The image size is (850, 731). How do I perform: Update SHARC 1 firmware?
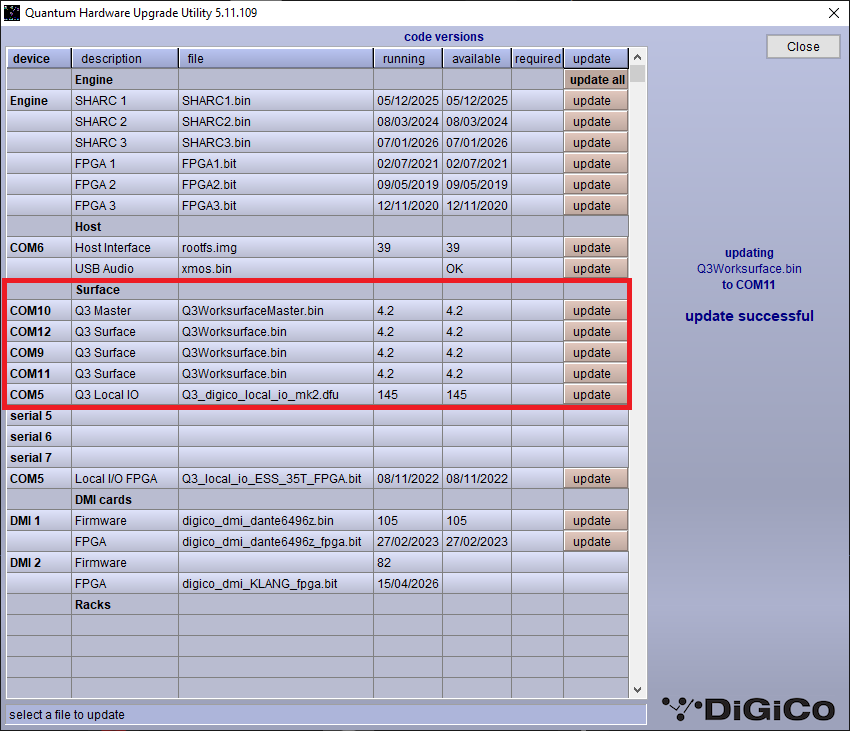(596, 101)
